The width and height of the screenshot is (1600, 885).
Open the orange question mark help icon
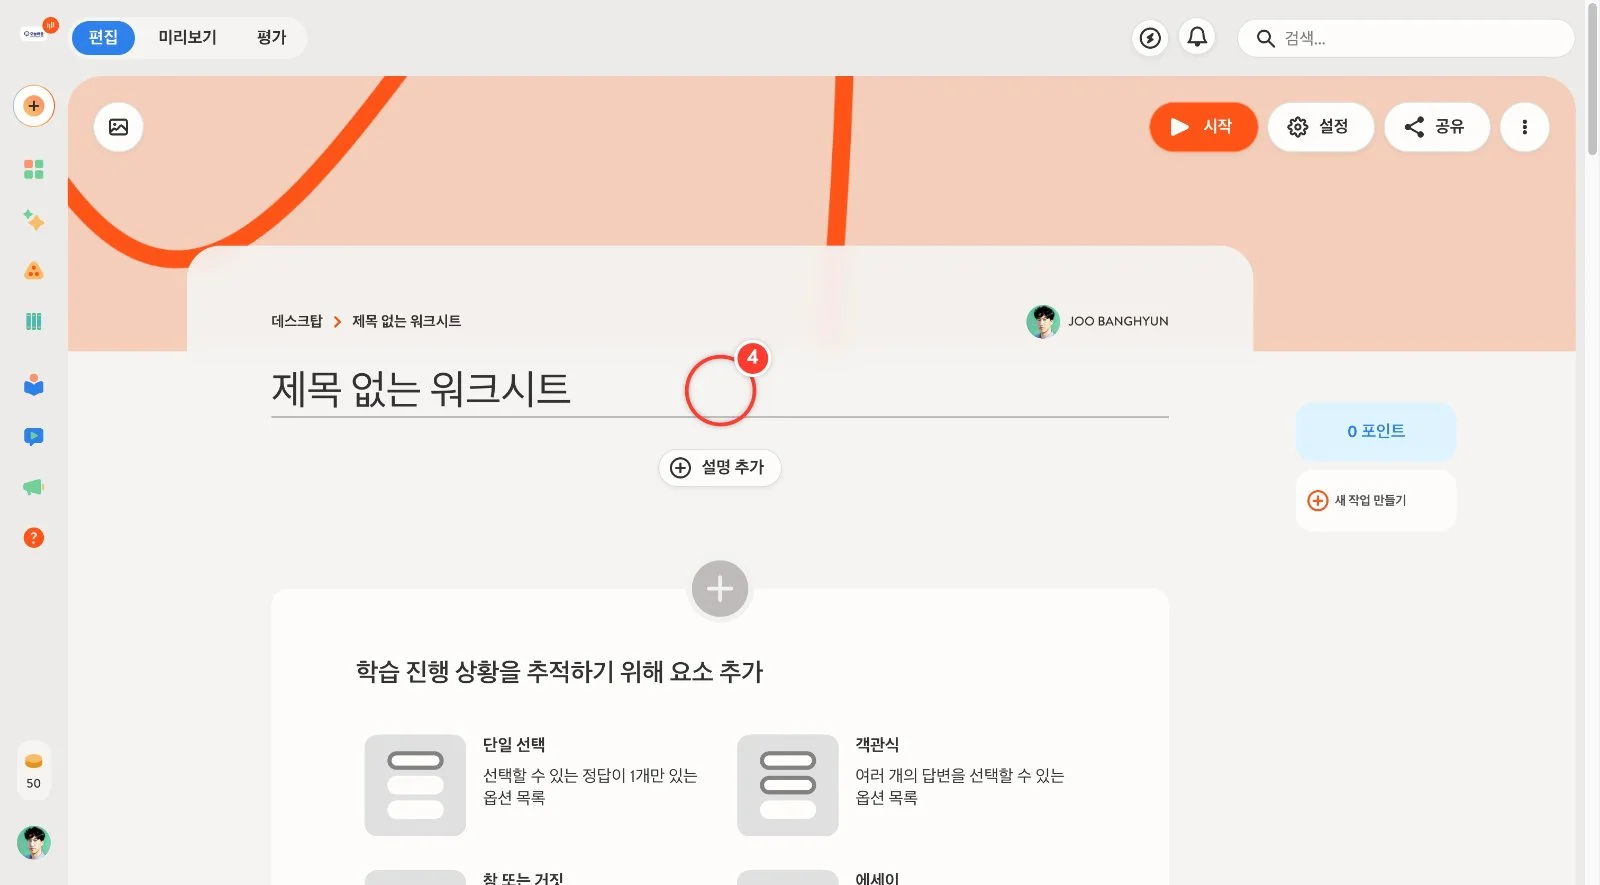coord(34,538)
